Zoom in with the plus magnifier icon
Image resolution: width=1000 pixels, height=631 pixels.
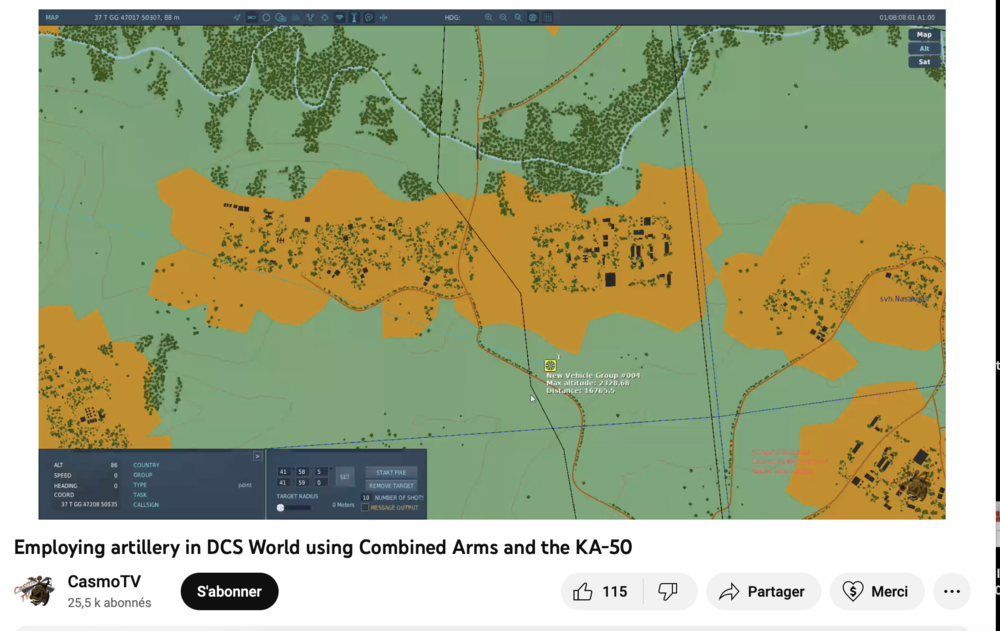pos(489,17)
